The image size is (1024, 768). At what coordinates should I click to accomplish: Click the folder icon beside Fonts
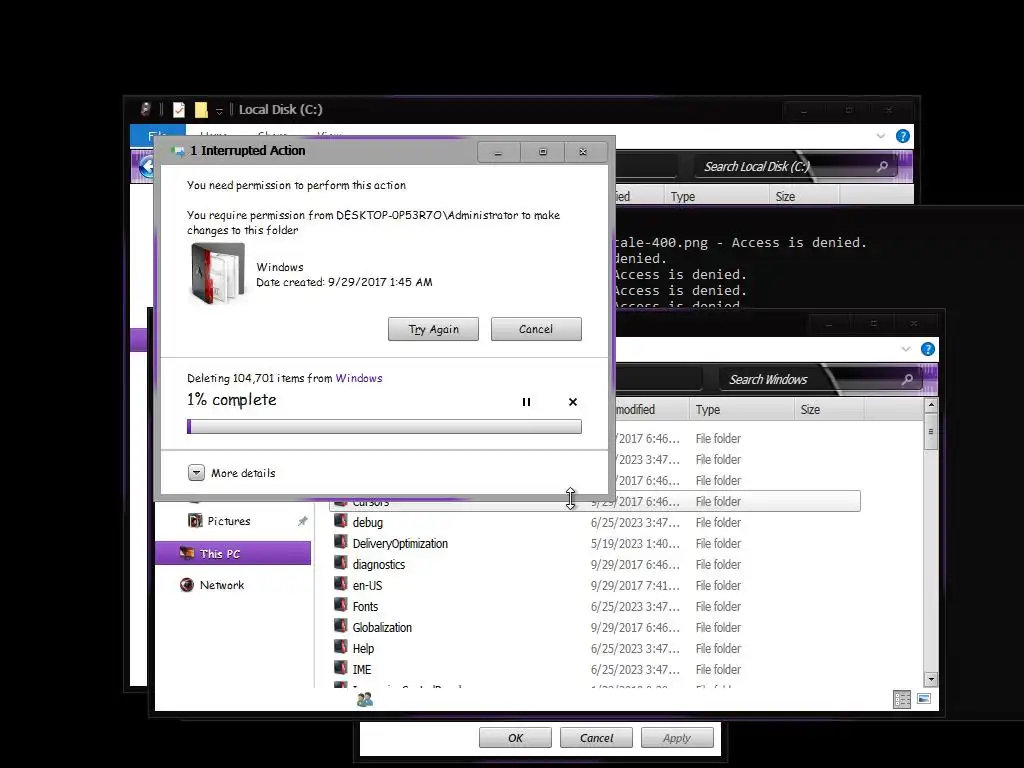[340, 605]
